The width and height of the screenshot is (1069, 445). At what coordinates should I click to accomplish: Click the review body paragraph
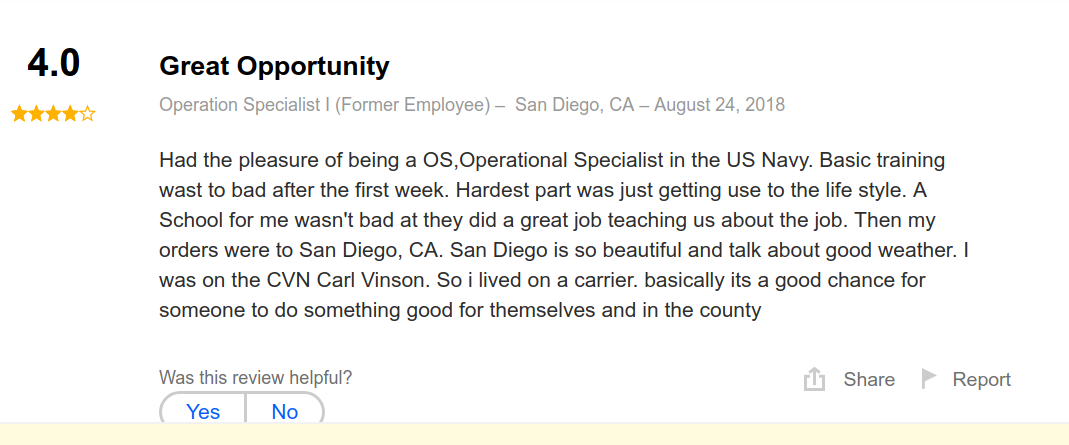coord(555,235)
